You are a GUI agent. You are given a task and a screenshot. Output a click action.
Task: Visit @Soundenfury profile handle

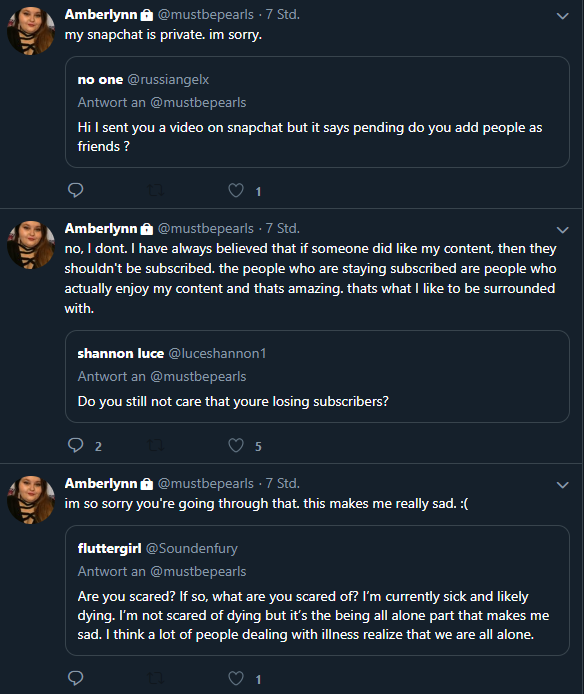point(192,548)
